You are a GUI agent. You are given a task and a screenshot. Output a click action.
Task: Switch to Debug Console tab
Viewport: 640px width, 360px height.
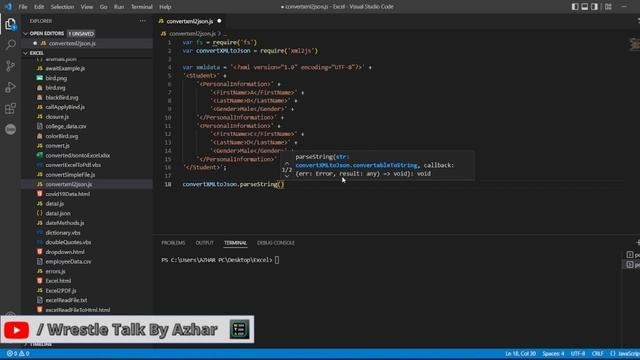pyautogui.click(x=276, y=243)
